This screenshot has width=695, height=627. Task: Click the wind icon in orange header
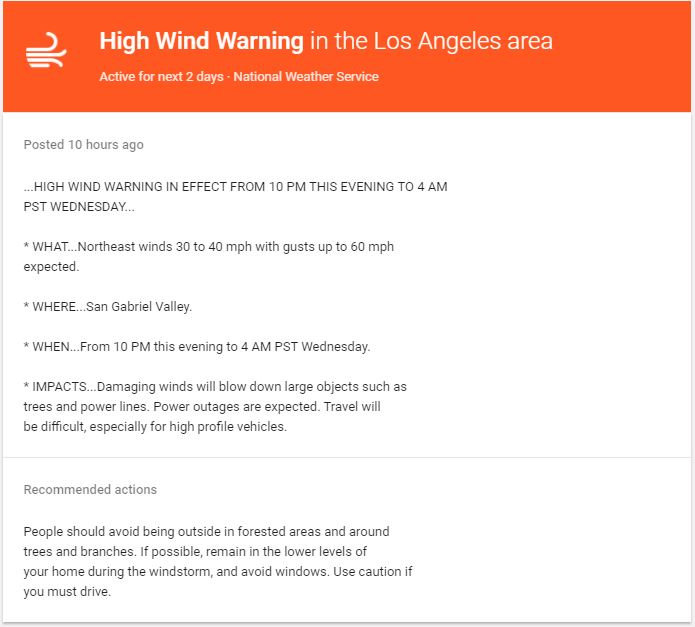(46, 50)
